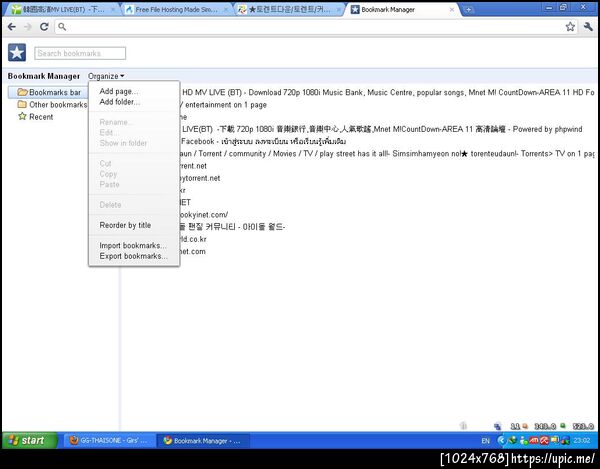Open bookmark 'HD MV LIVE (BT) - Download 720p'

[x=388, y=92]
